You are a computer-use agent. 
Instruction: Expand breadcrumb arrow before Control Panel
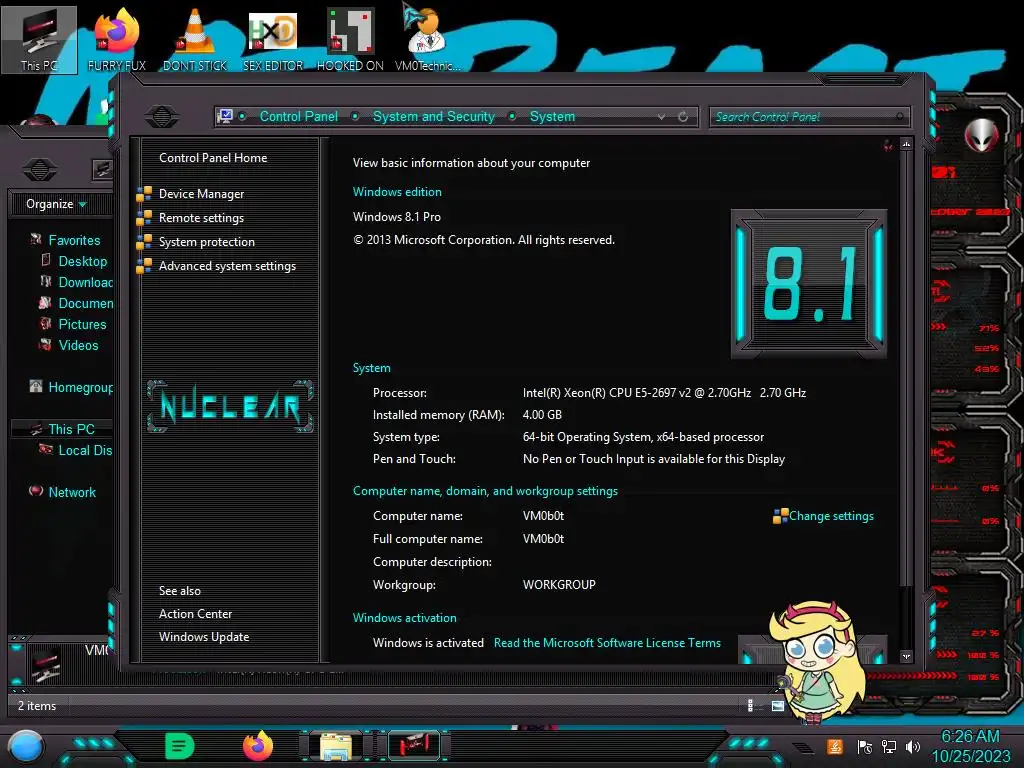coord(242,116)
